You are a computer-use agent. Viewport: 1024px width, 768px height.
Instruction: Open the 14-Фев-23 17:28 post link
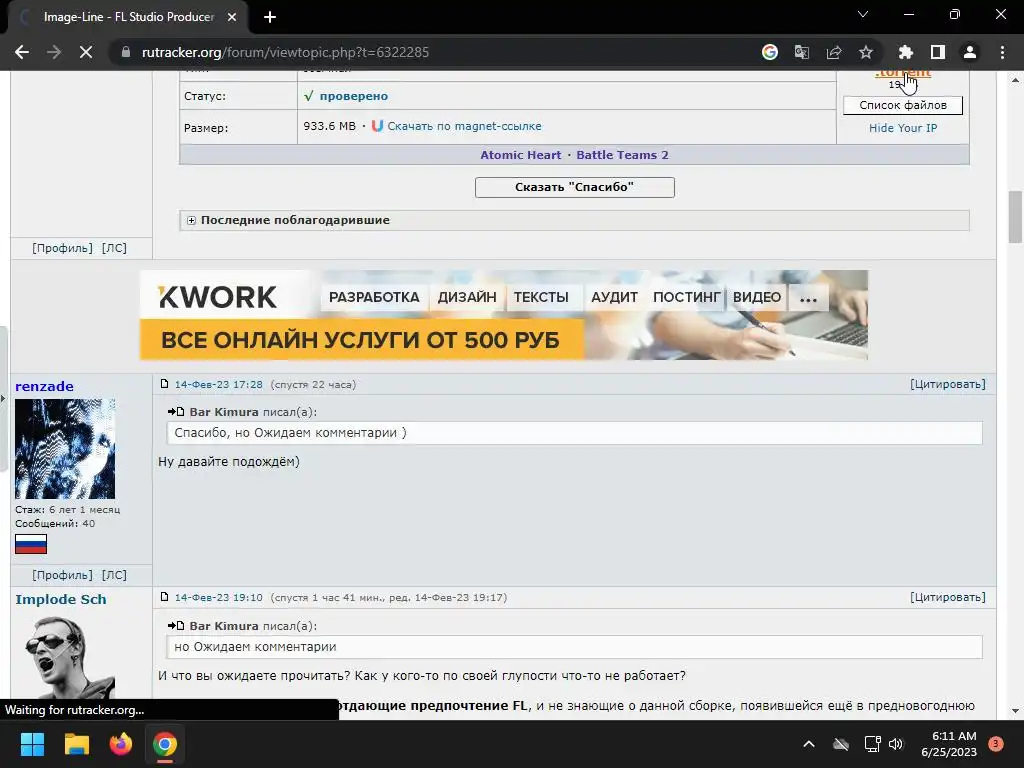[x=218, y=384]
